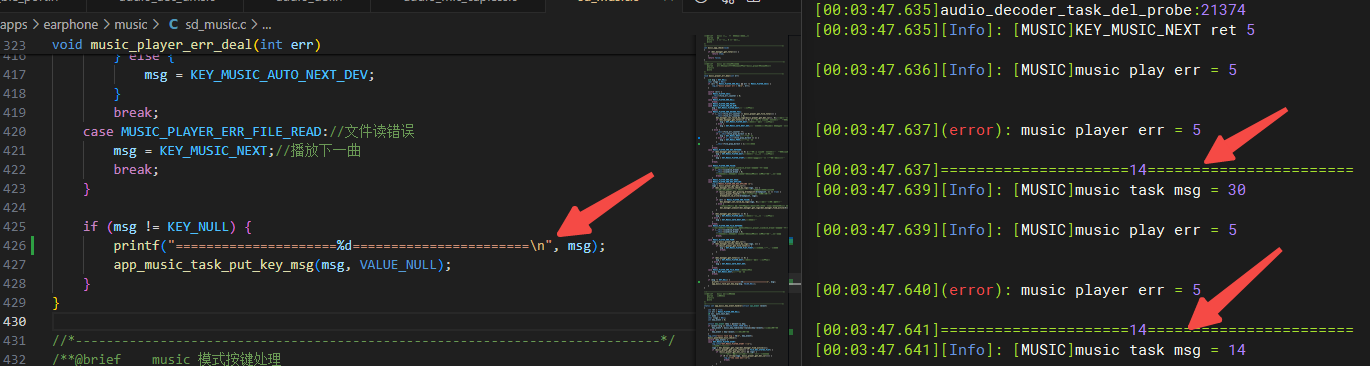Click separator log line at 00:03:47.641
Screen dimensions: 1370x366
[1084, 330]
